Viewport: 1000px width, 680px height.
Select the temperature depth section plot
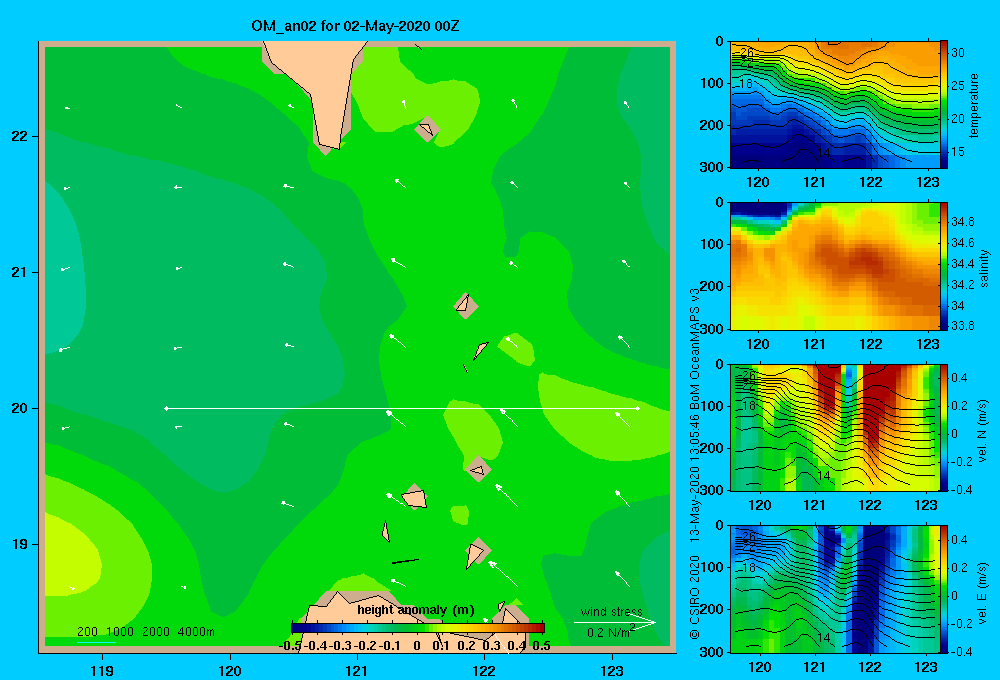(x=834, y=105)
